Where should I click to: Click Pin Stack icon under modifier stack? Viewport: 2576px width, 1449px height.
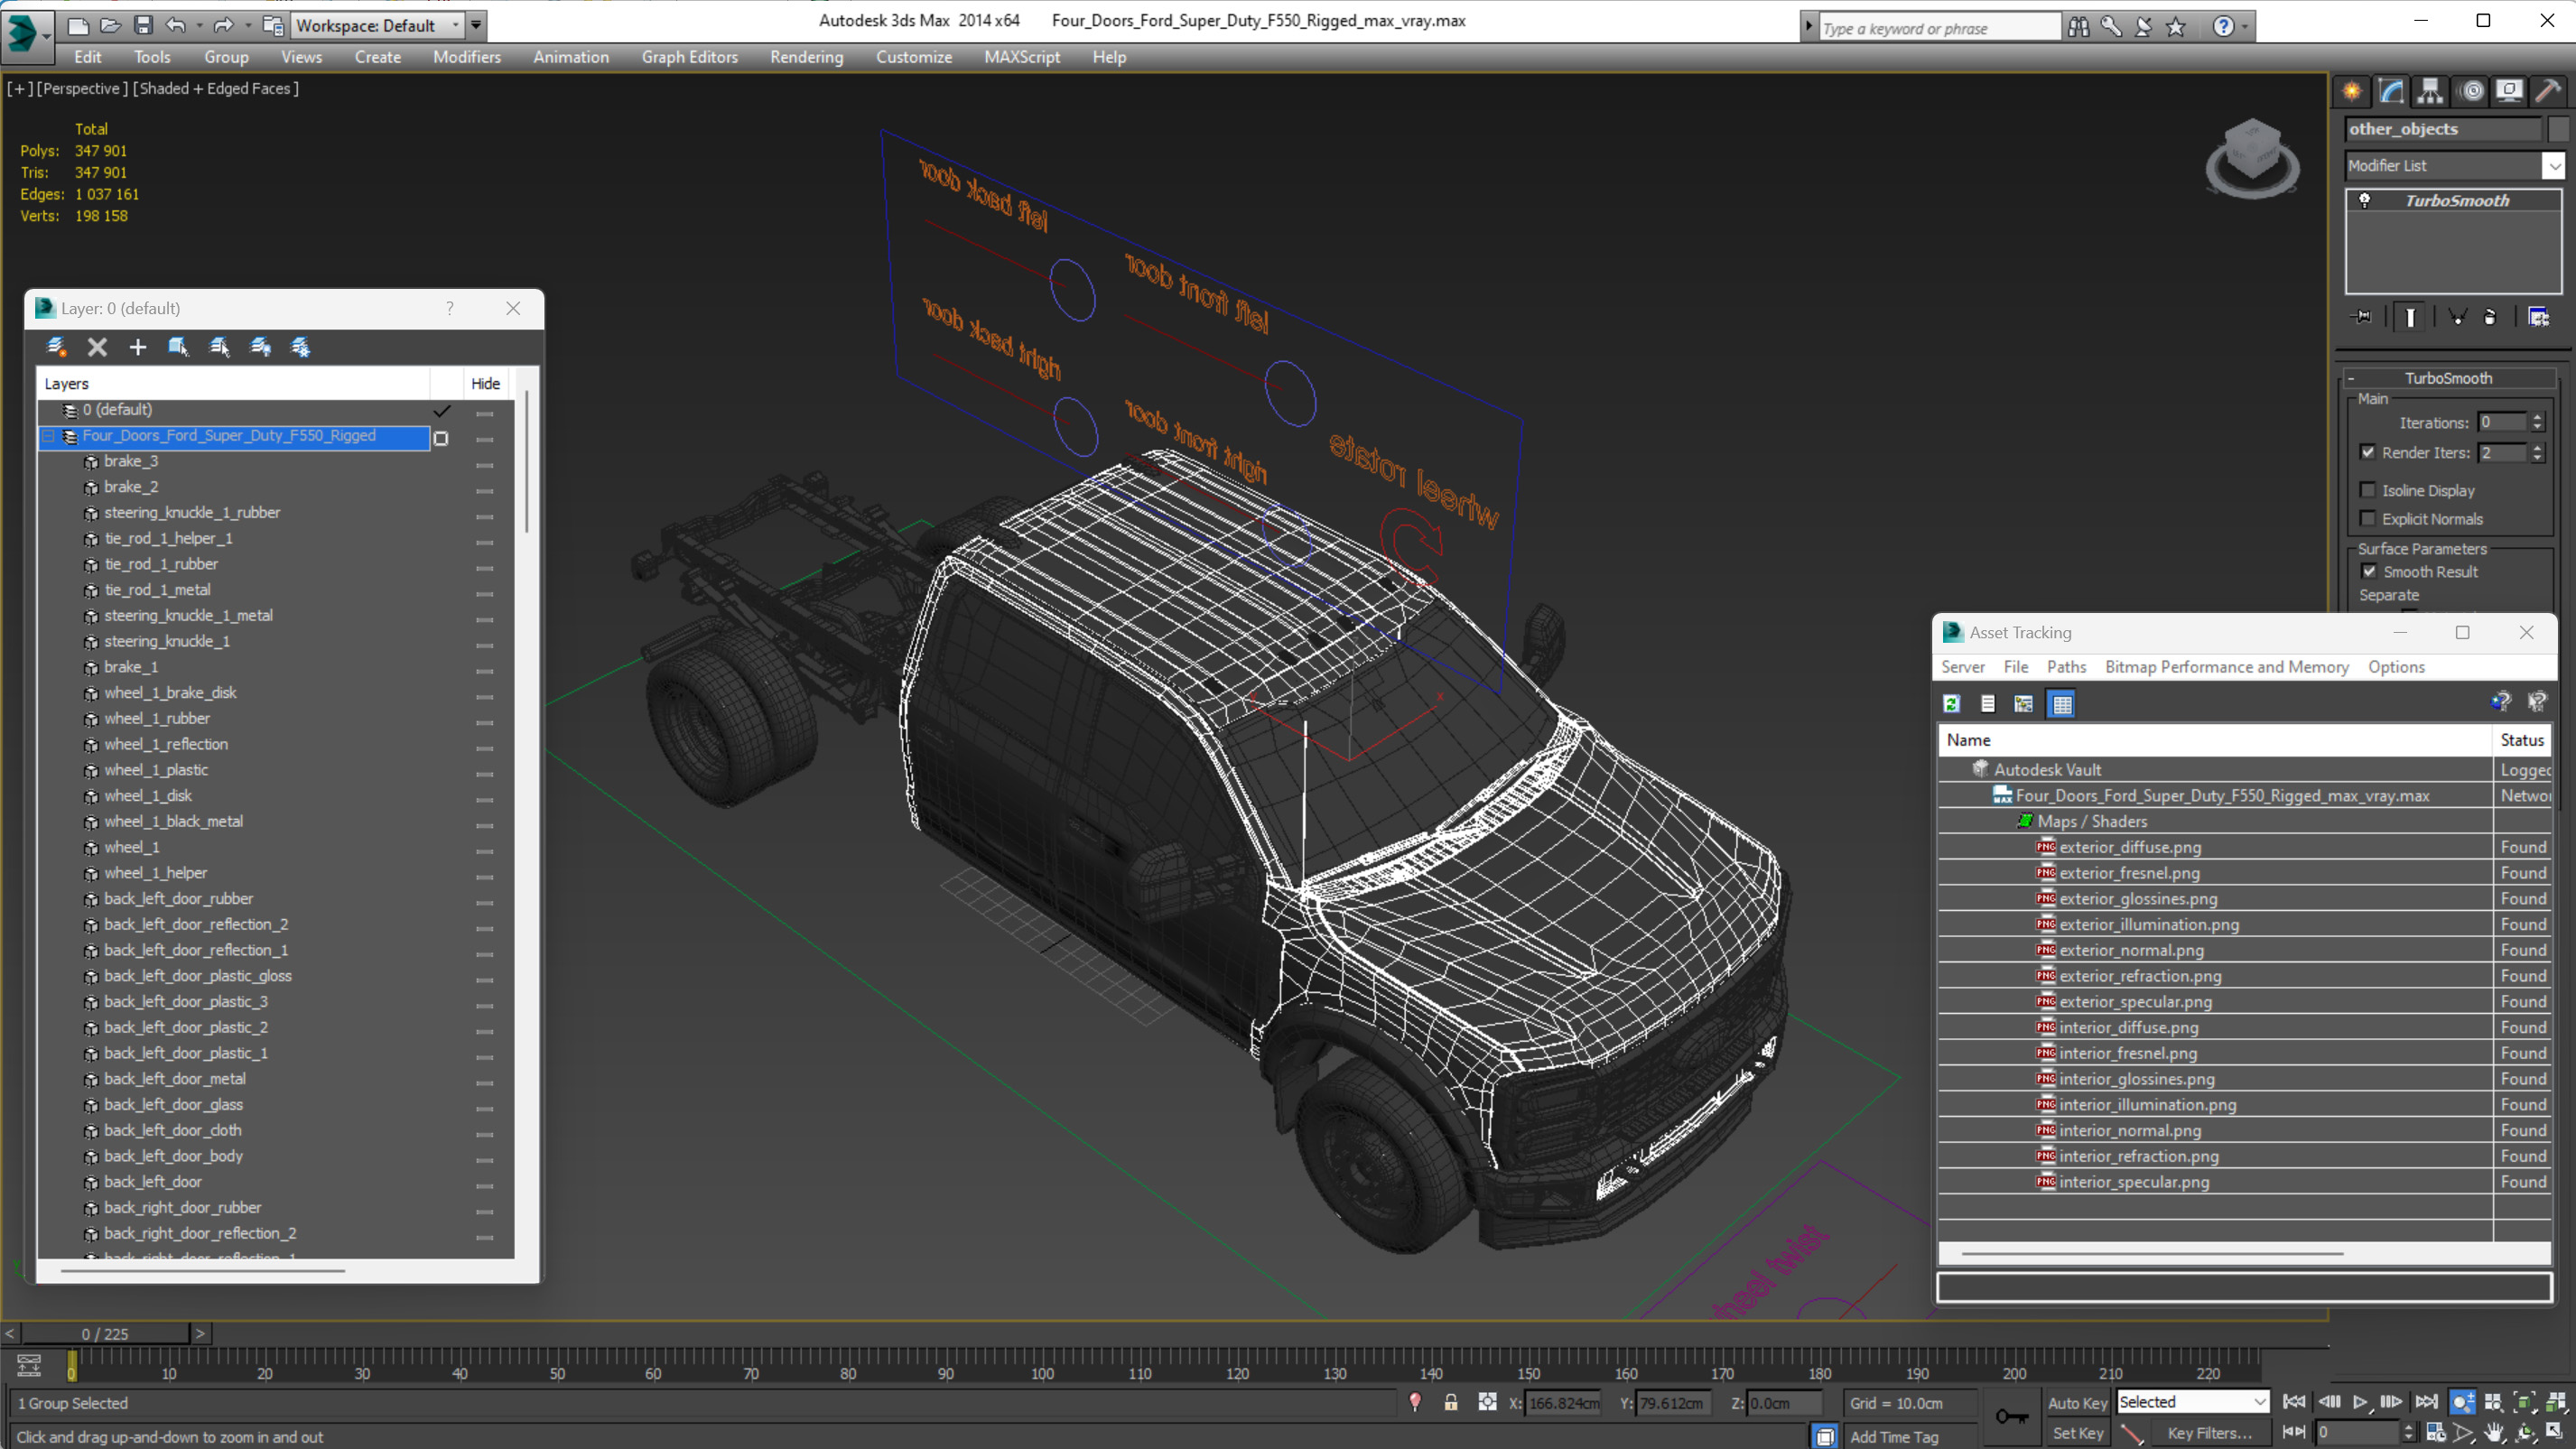(2362, 317)
